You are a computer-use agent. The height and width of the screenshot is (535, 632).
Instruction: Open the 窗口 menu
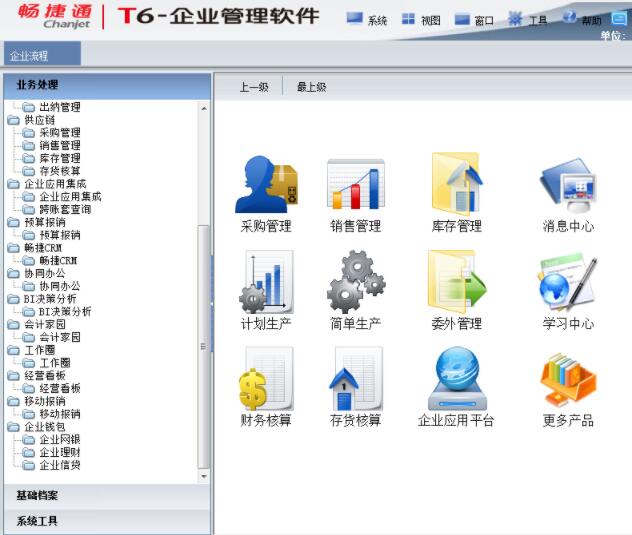pyautogui.click(x=474, y=20)
